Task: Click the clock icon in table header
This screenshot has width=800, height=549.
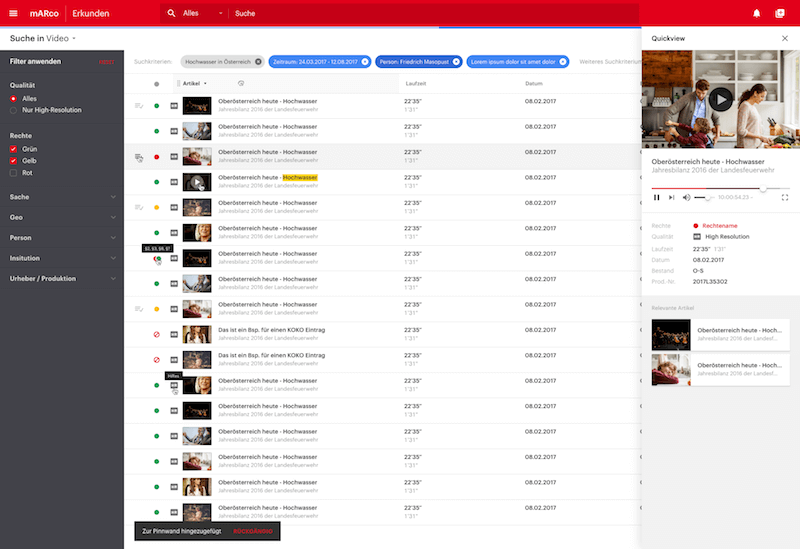Action: click(x=241, y=83)
